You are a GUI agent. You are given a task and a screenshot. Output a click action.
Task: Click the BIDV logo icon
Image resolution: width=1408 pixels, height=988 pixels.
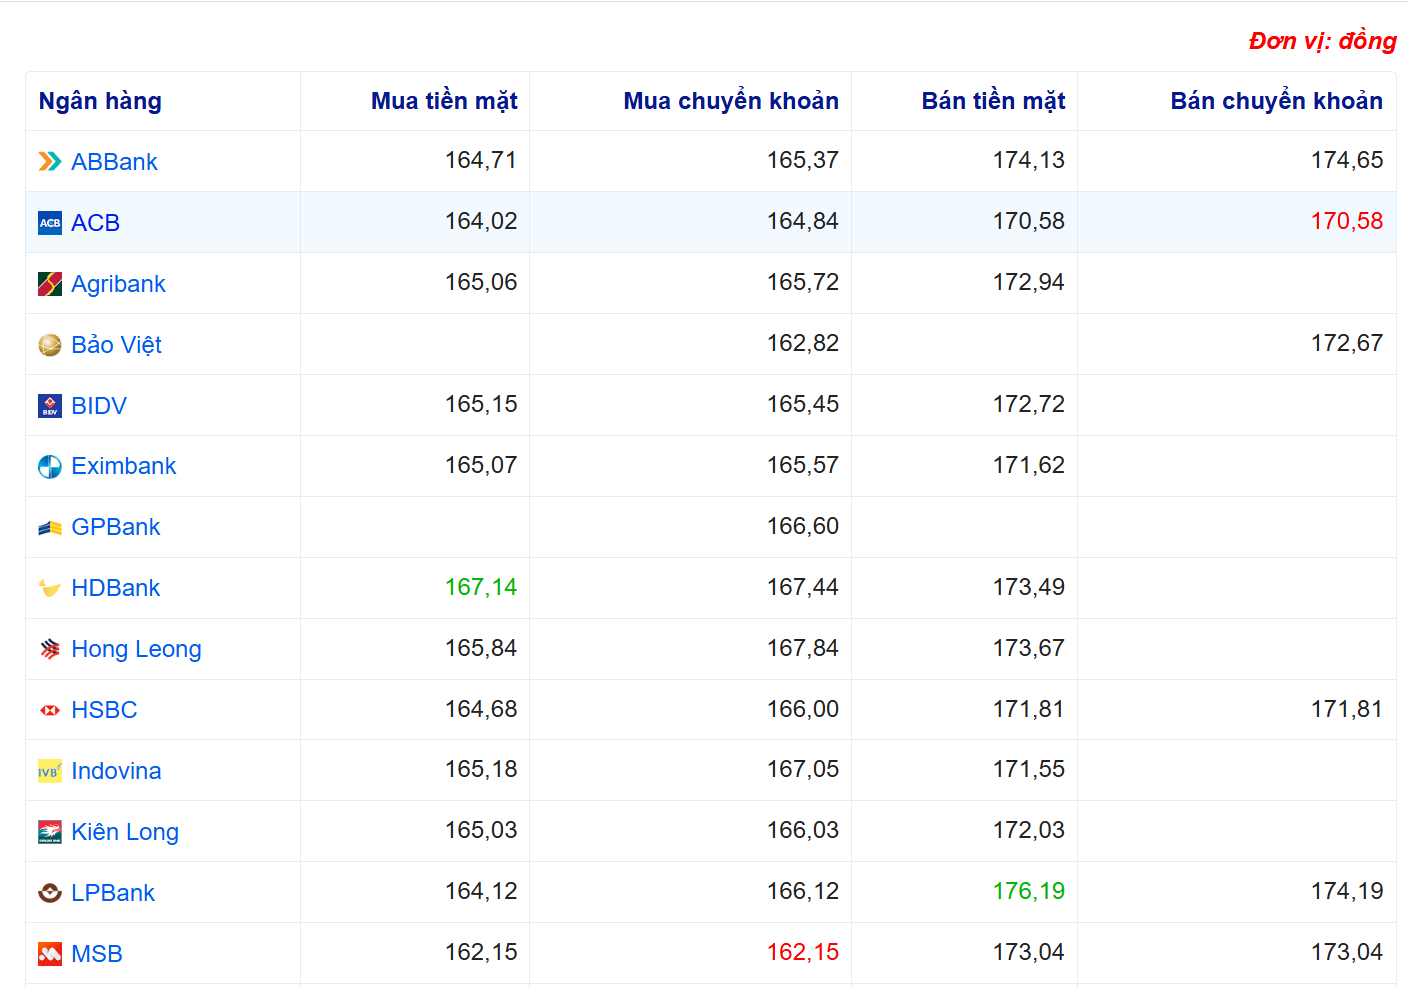click(x=50, y=406)
